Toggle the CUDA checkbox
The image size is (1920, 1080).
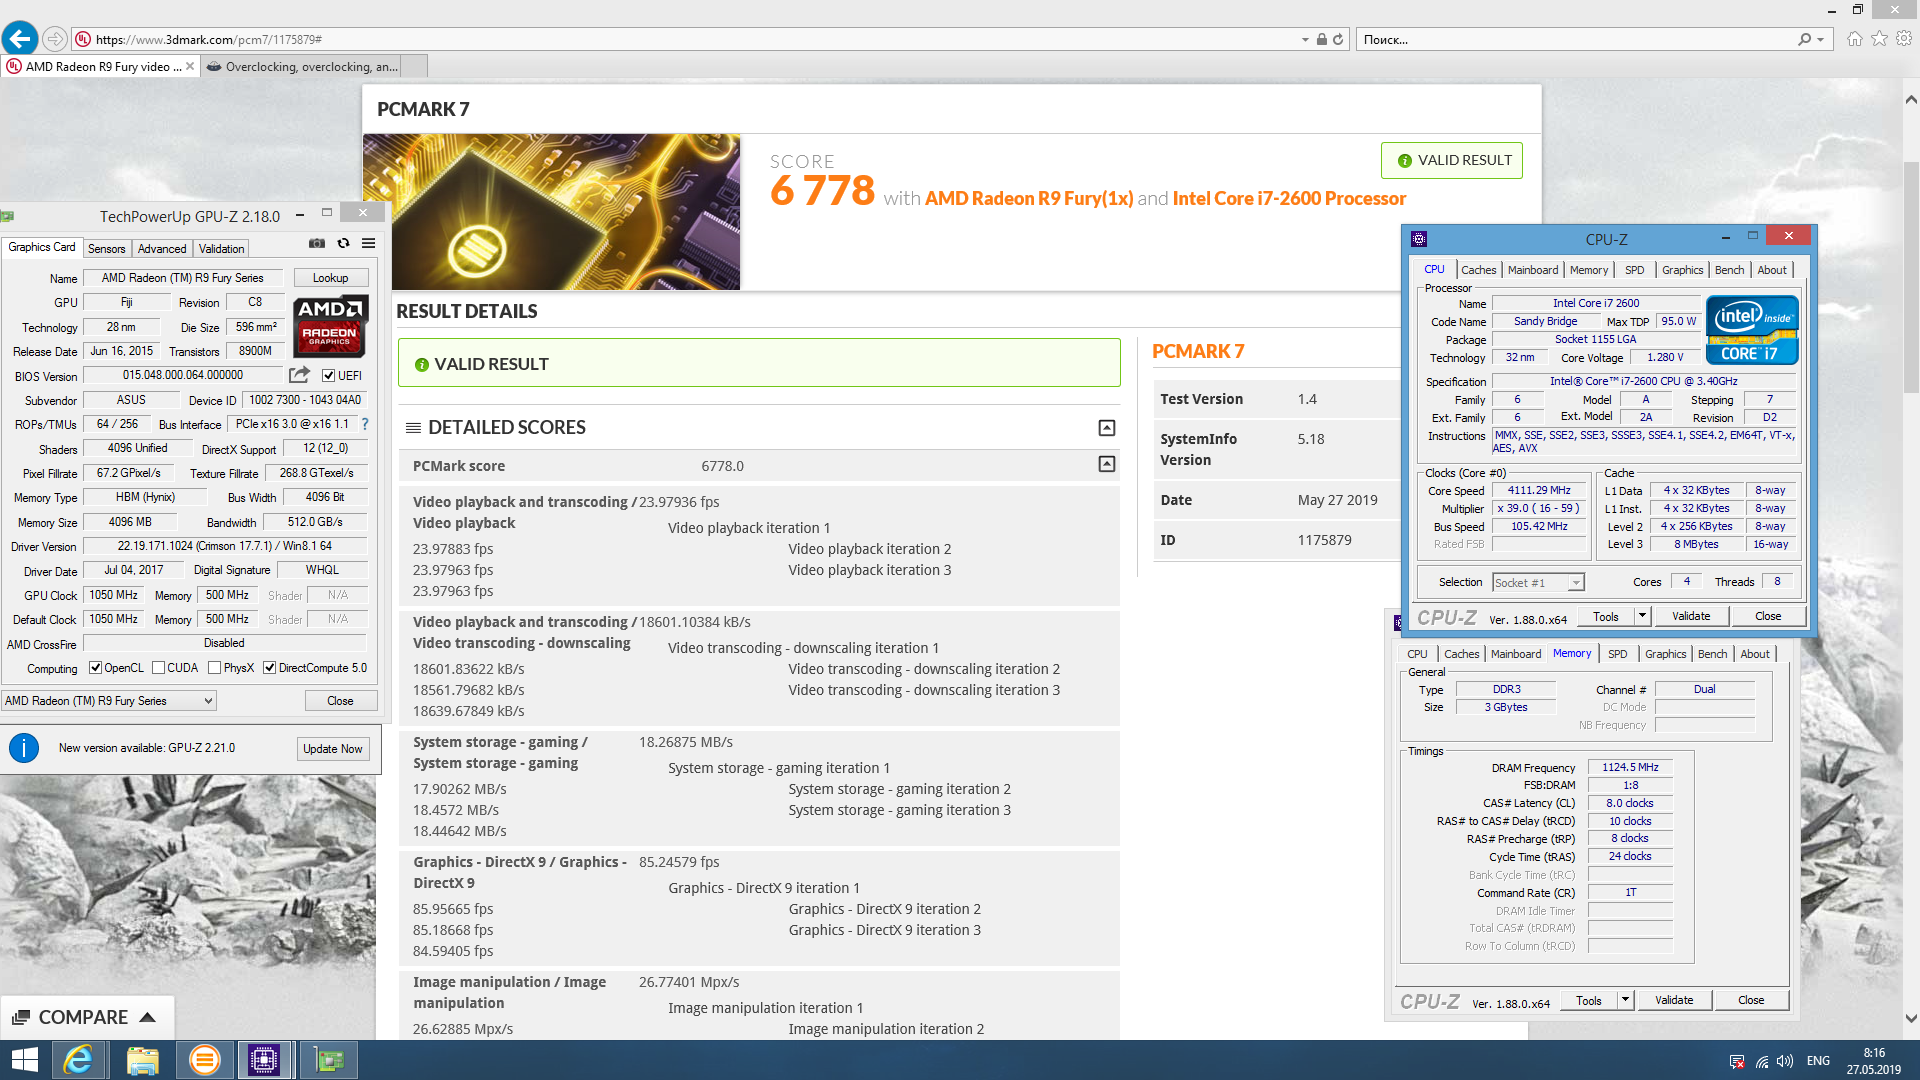click(x=158, y=668)
